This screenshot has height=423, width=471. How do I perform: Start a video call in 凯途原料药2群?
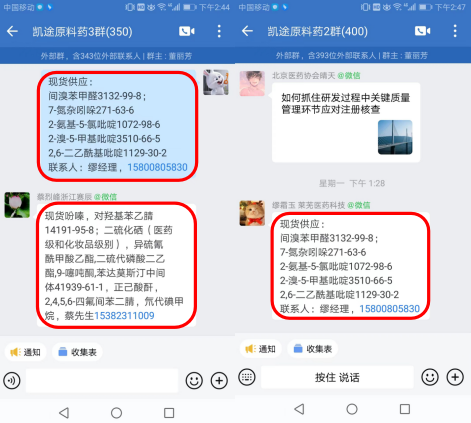click(422, 31)
